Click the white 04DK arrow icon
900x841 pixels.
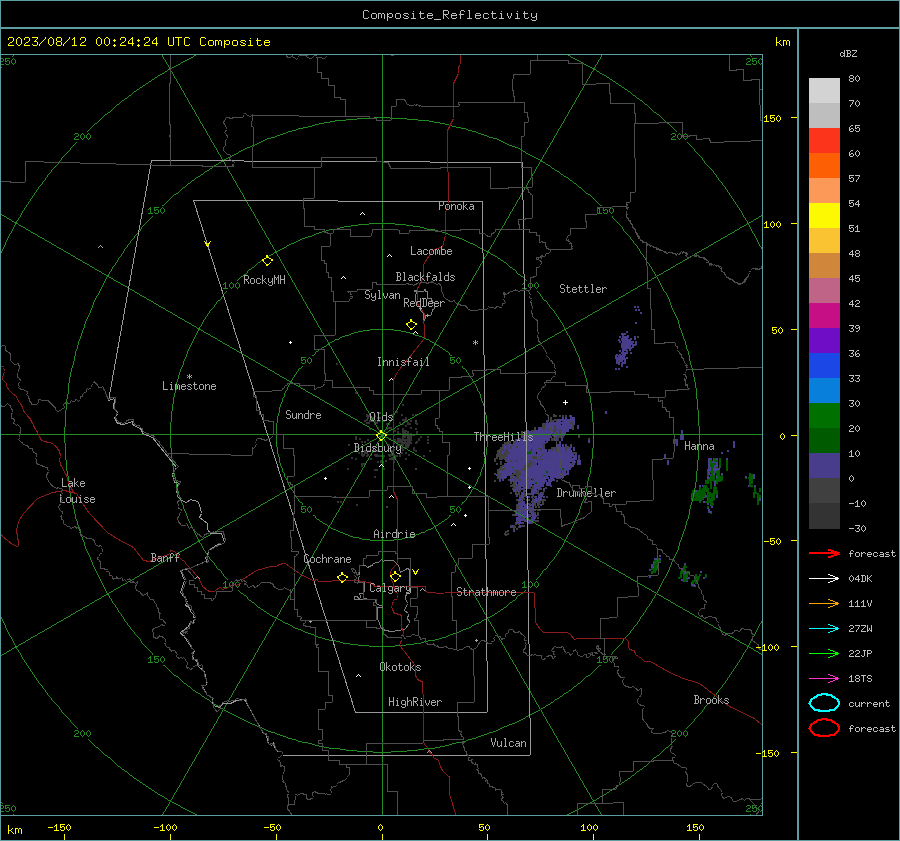(824, 579)
